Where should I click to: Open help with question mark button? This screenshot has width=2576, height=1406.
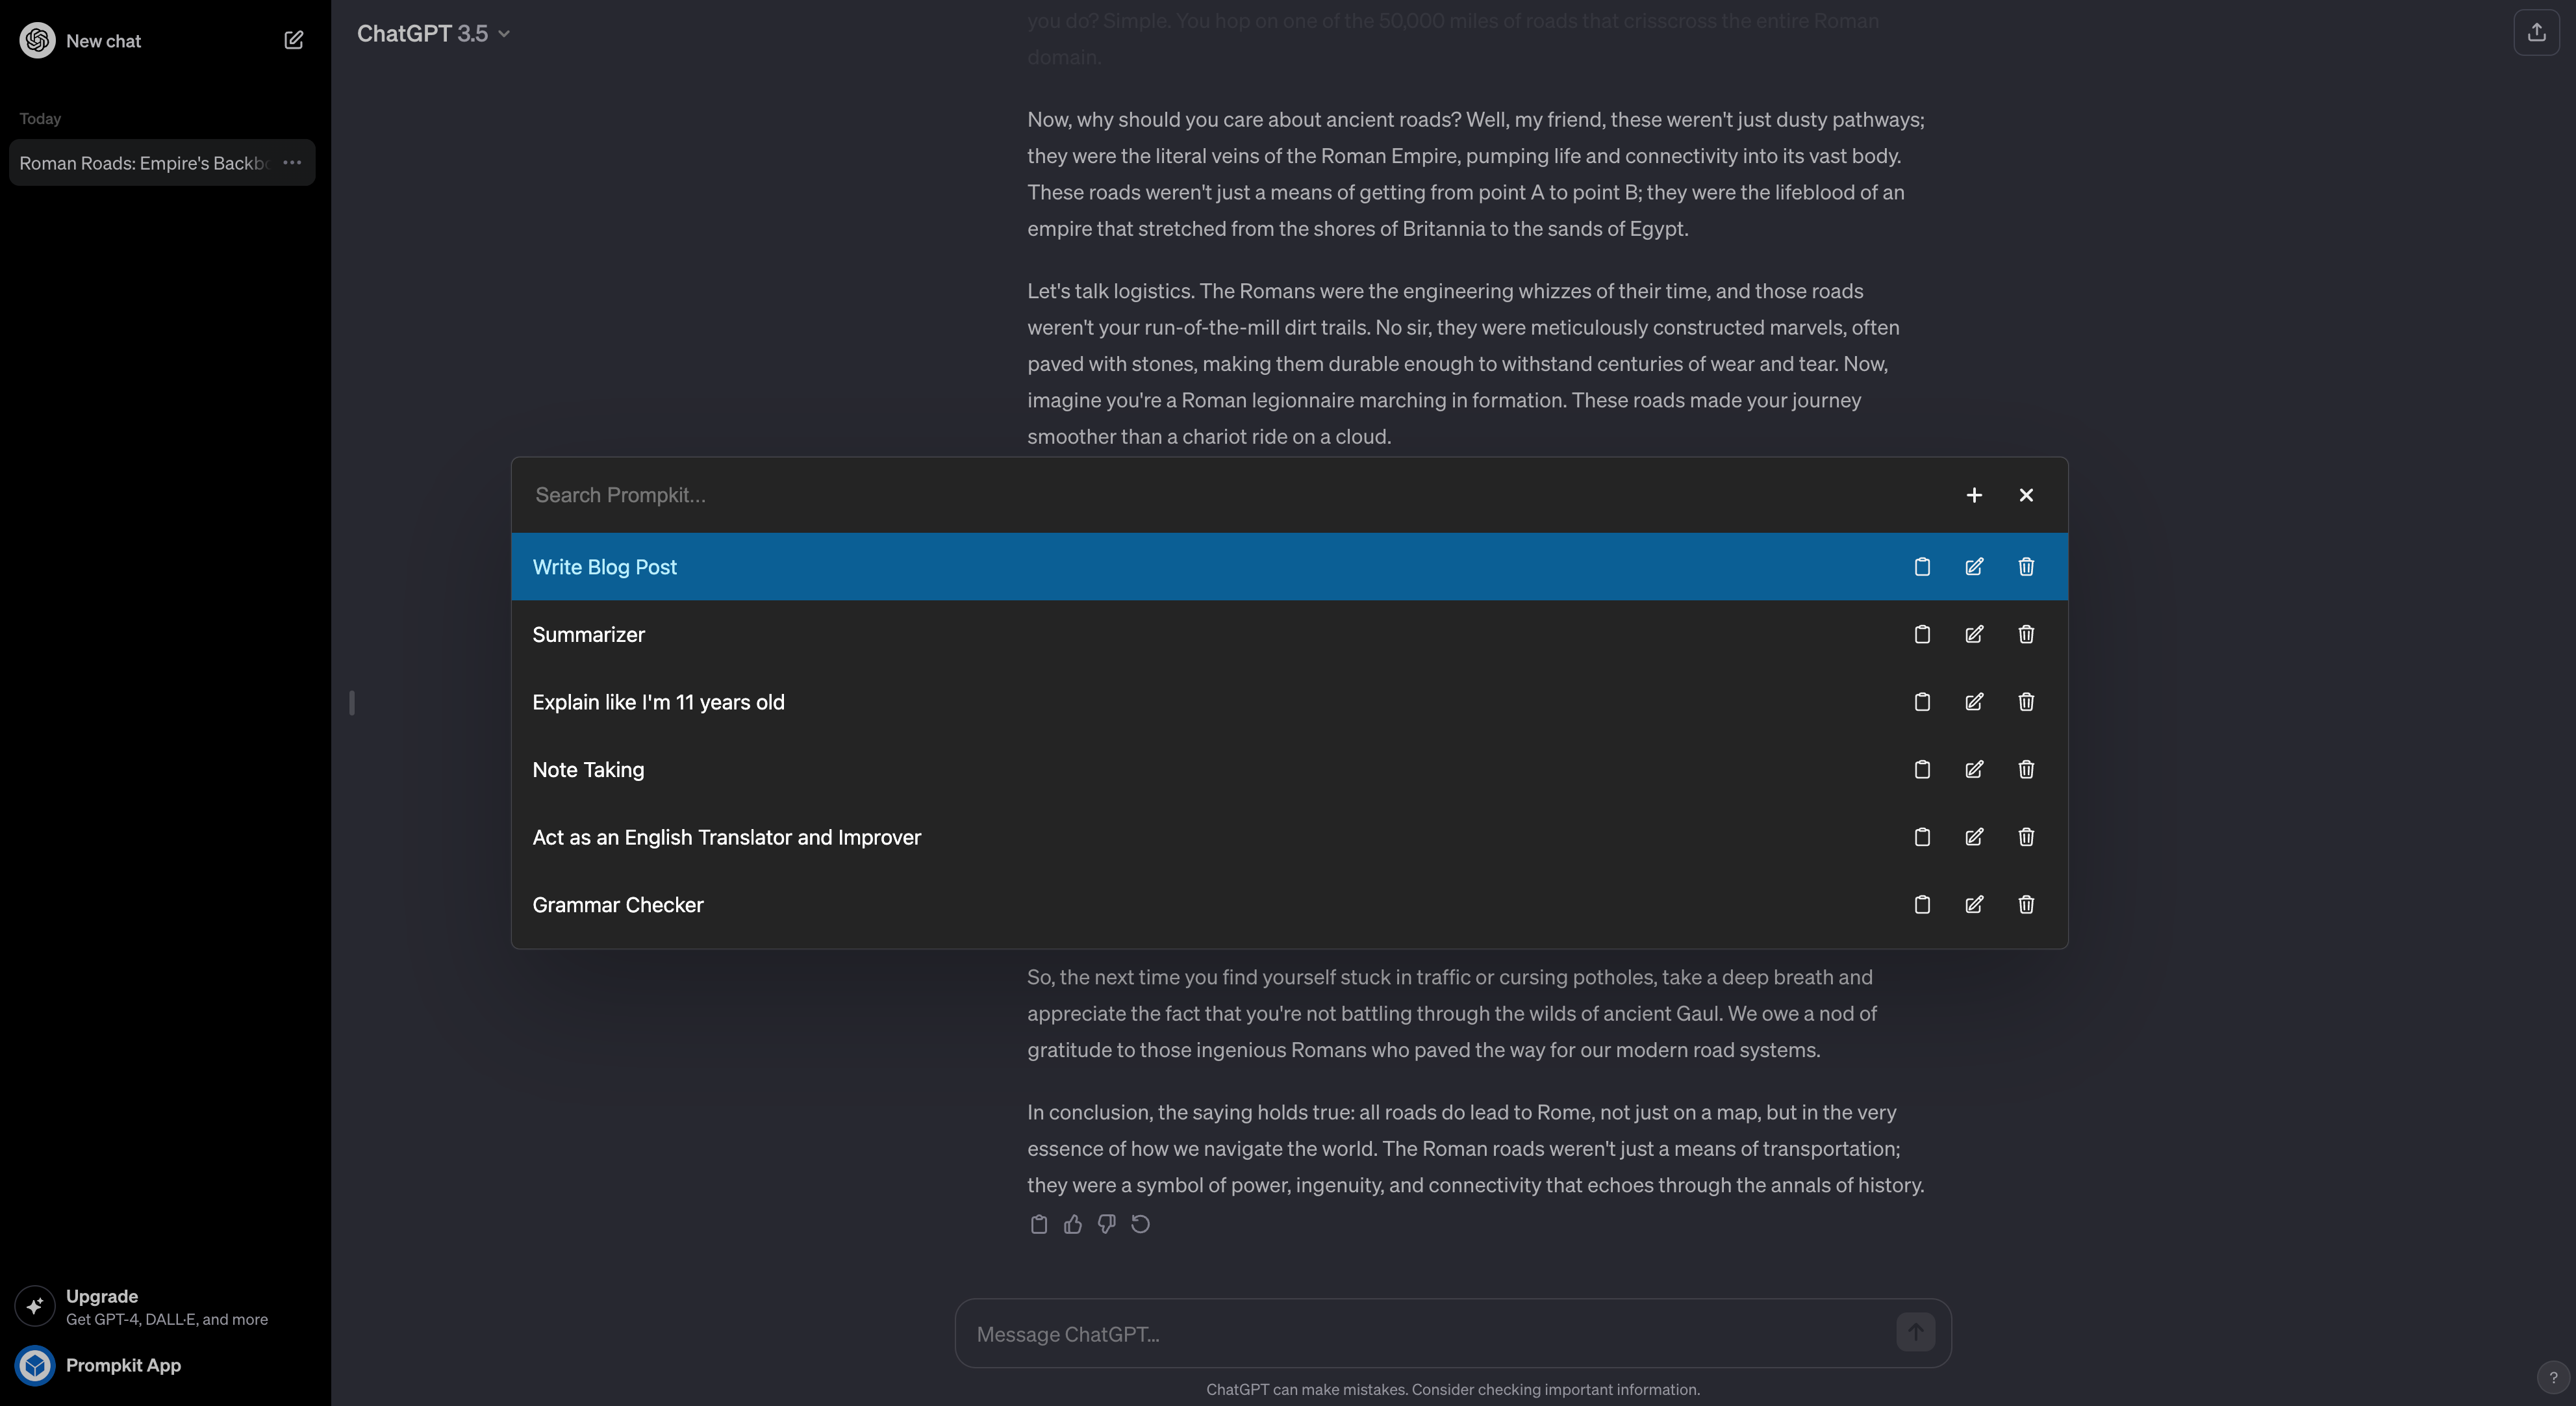click(2552, 1378)
